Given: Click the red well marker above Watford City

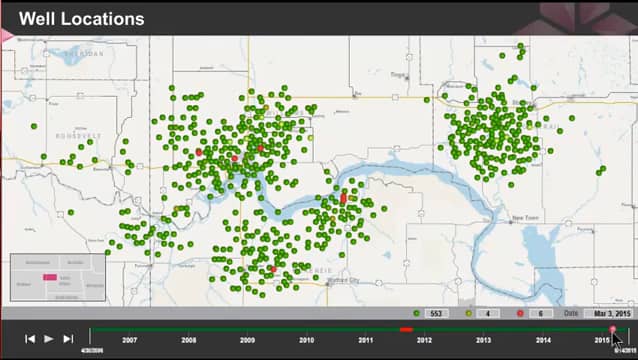Looking at the screenshot, I should [273, 269].
